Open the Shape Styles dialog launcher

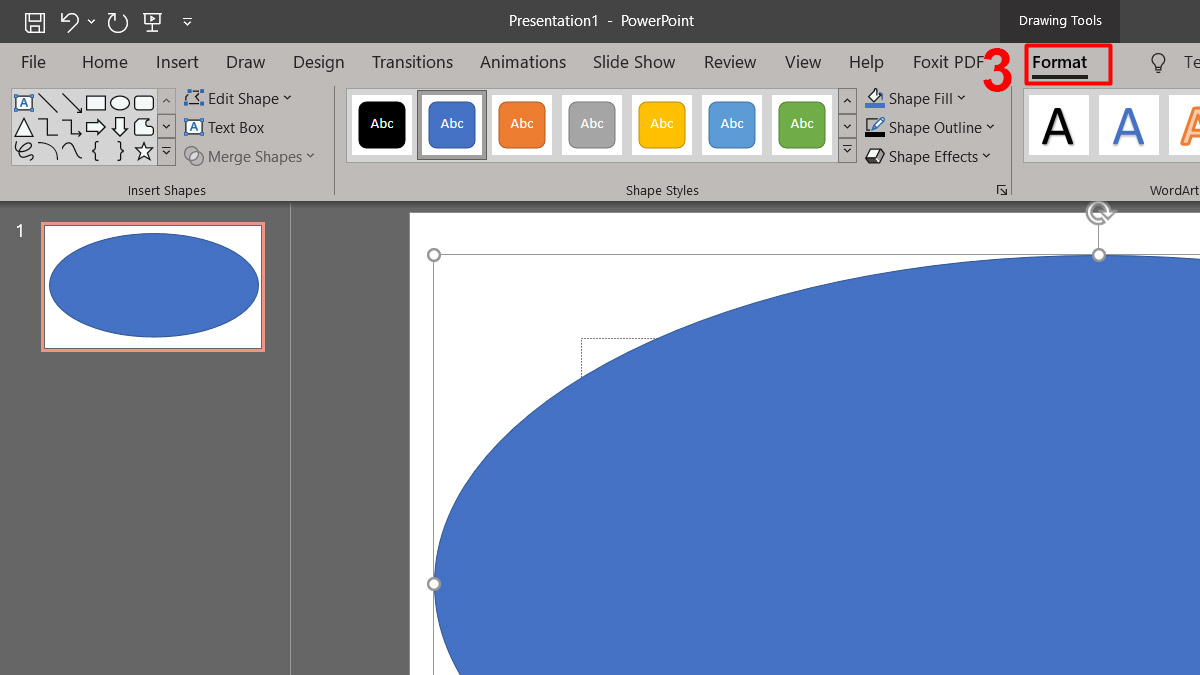(x=1002, y=189)
